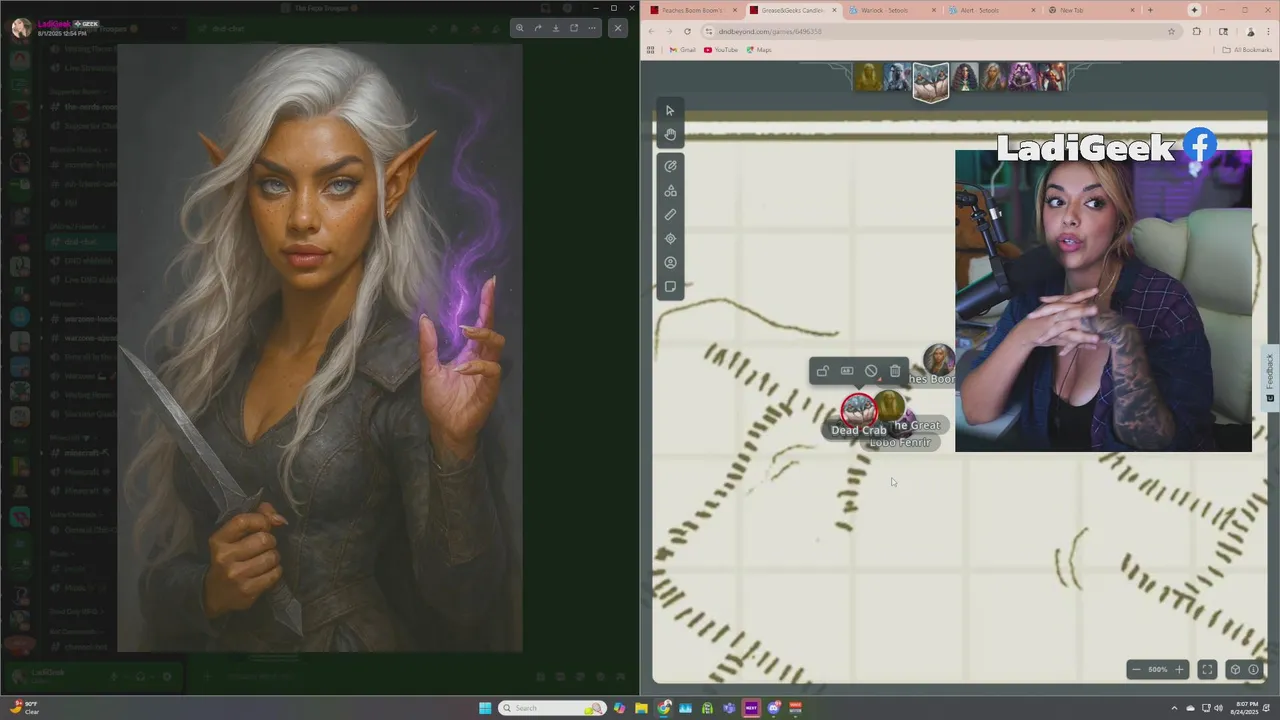This screenshot has height=720, width=1280.
Task: Reload the dndbeyond page
Action: click(687, 31)
